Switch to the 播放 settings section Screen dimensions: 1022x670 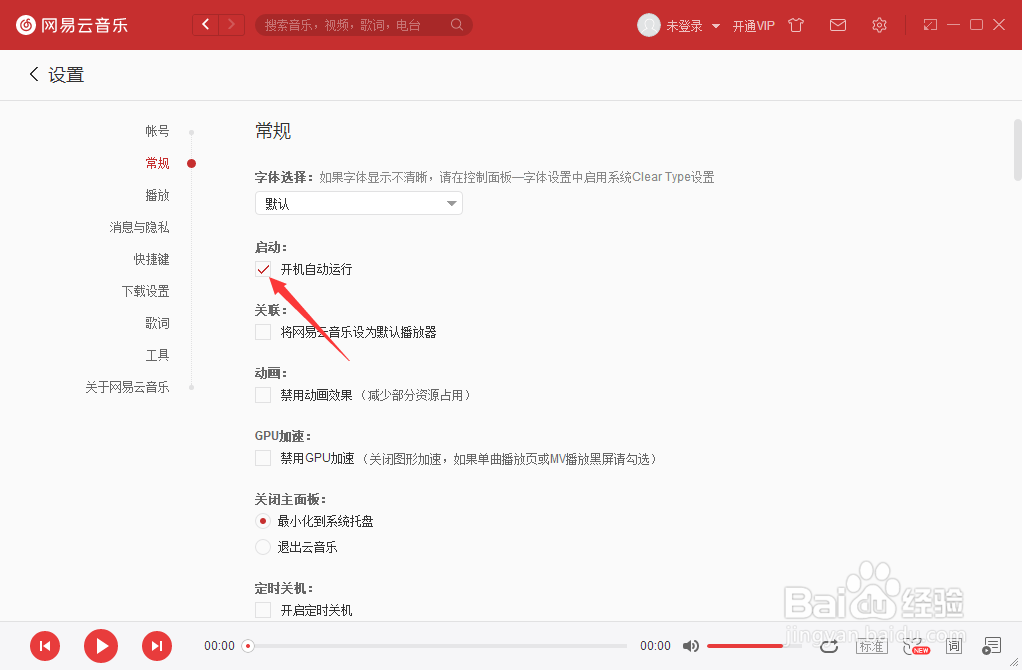tap(157, 195)
